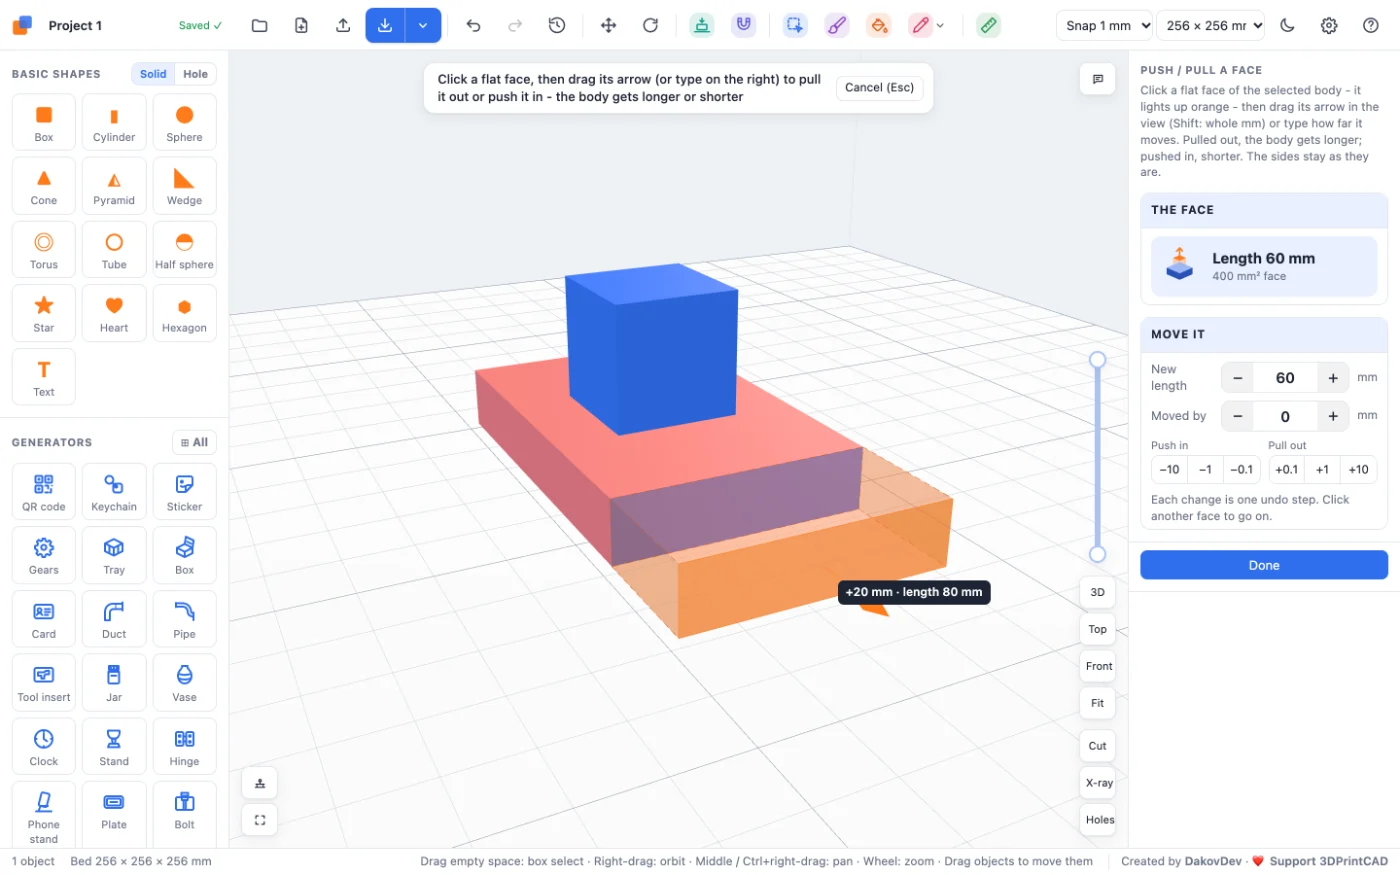Increase the Moved by value with plus
Image resolution: width=1400 pixels, height=875 pixels.
[1333, 416]
